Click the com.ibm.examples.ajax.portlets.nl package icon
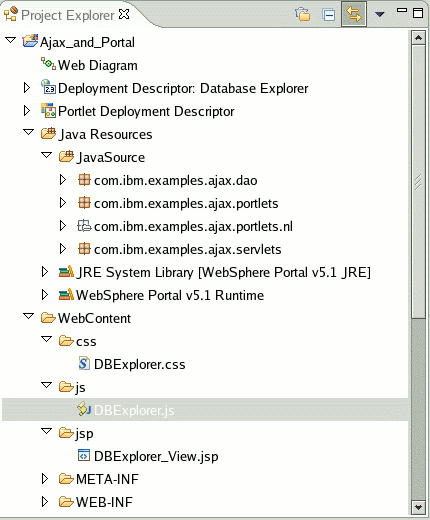This screenshot has height=520, width=430. (x=84, y=226)
